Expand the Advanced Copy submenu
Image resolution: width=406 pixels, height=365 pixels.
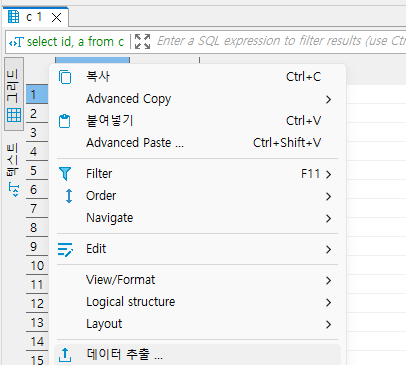pos(329,99)
